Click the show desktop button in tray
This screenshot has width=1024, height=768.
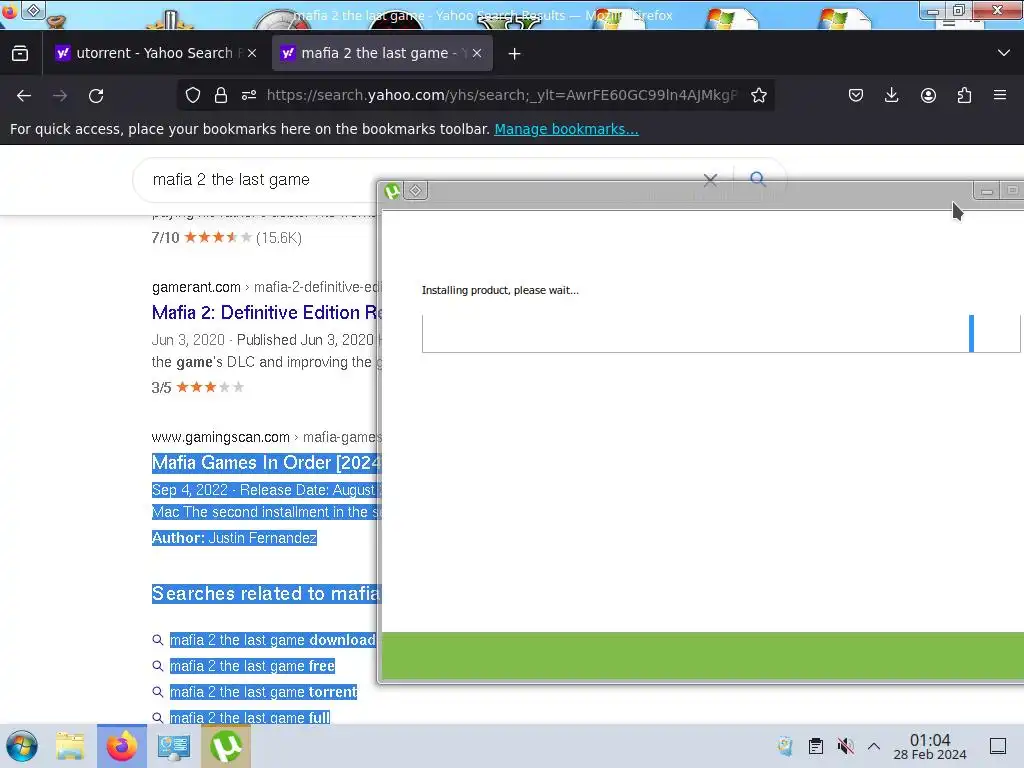998,746
